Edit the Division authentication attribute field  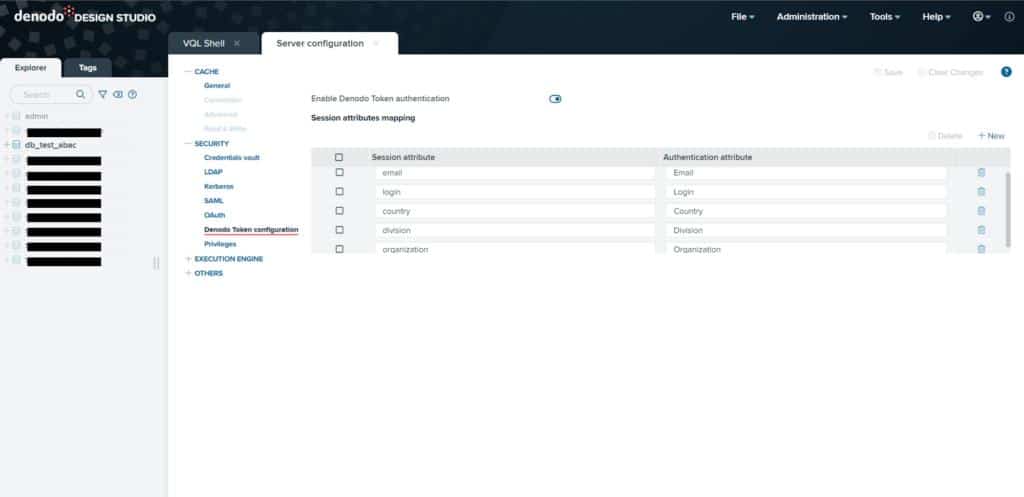tap(807, 230)
